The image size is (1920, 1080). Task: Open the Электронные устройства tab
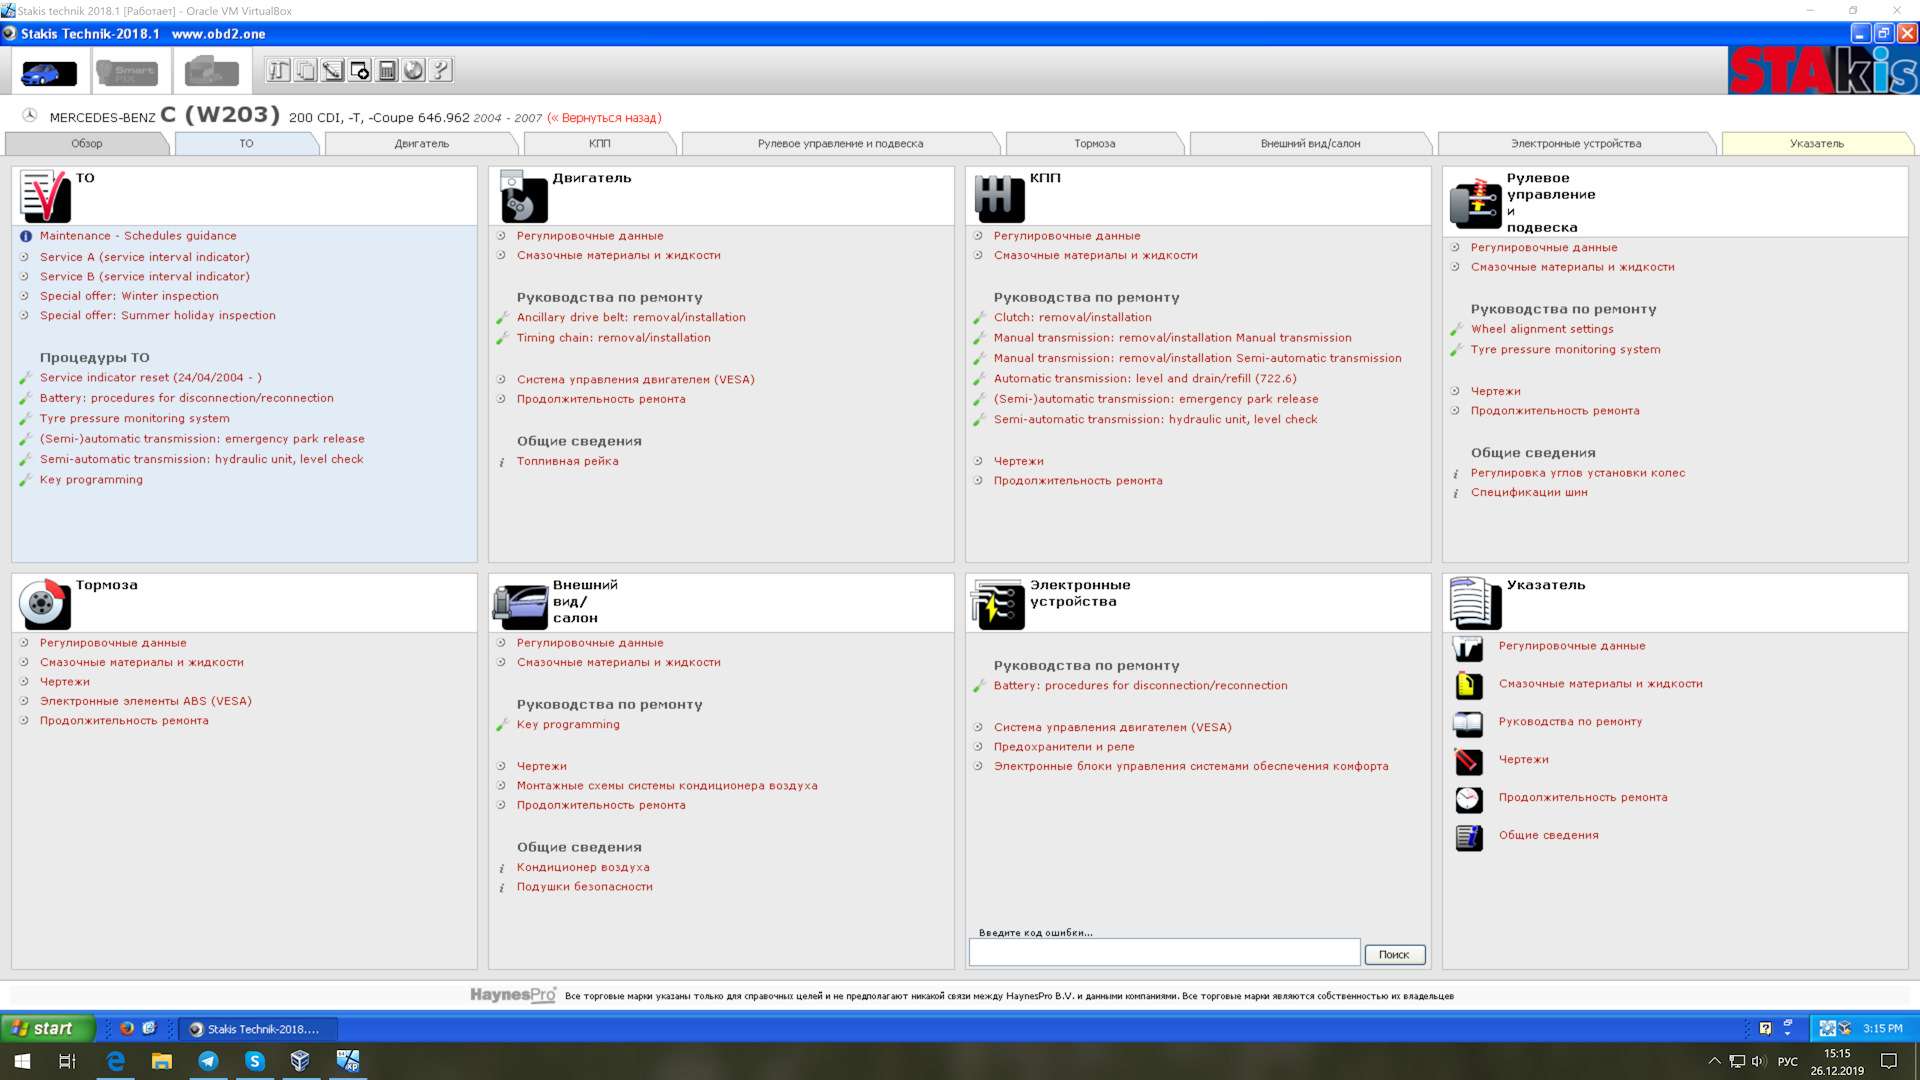tap(1576, 144)
